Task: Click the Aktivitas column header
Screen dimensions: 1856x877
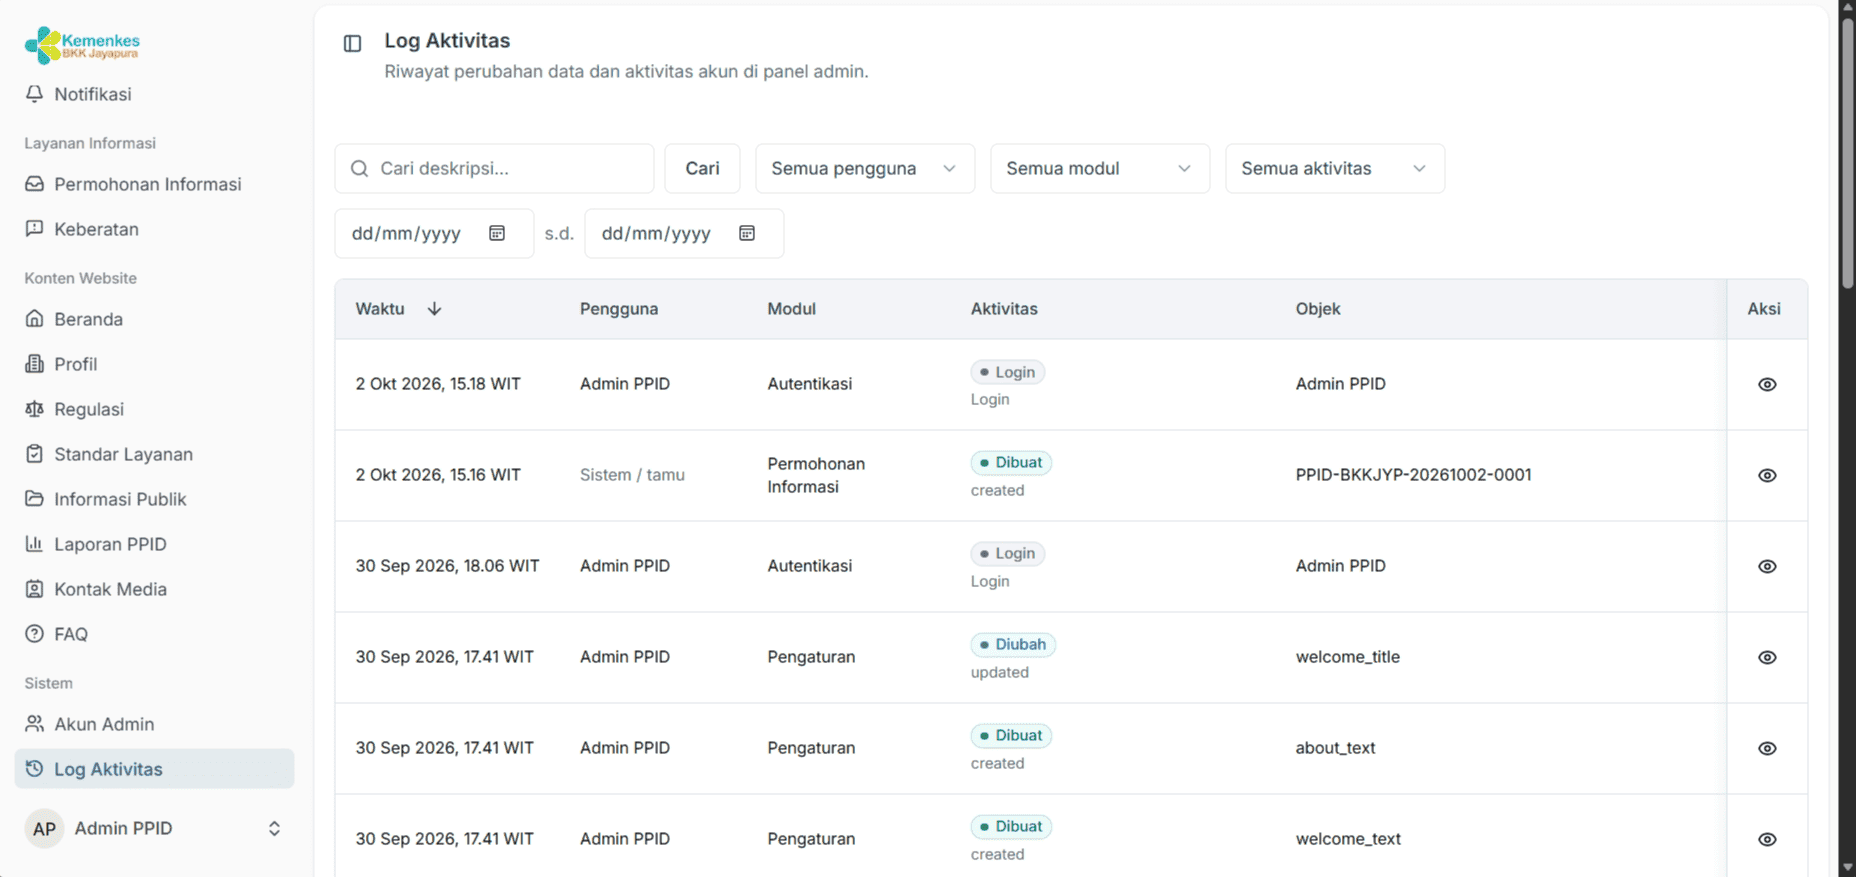Action: click(1004, 309)
